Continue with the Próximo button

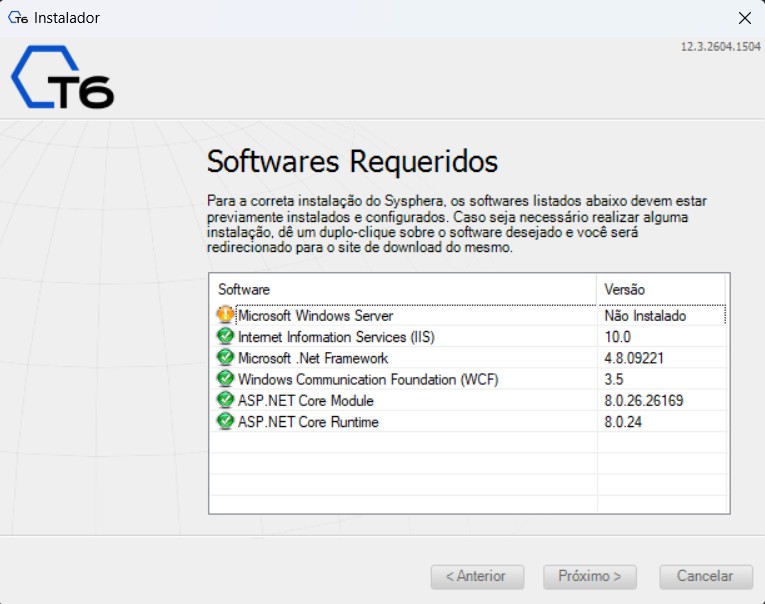coord(590,577)
